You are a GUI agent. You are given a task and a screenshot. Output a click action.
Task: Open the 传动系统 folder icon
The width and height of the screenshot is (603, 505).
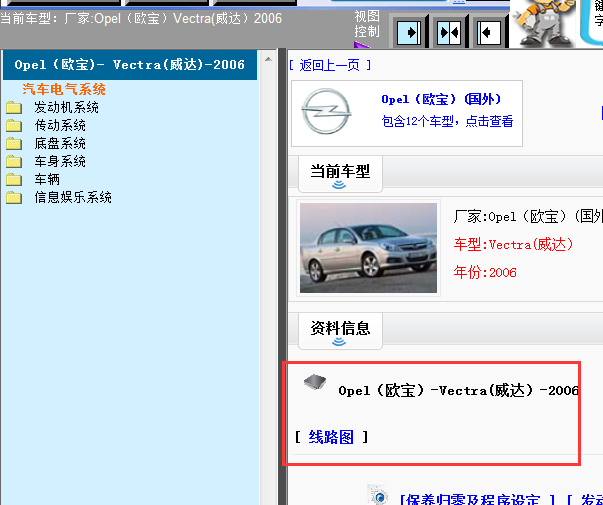pos(14,126)
